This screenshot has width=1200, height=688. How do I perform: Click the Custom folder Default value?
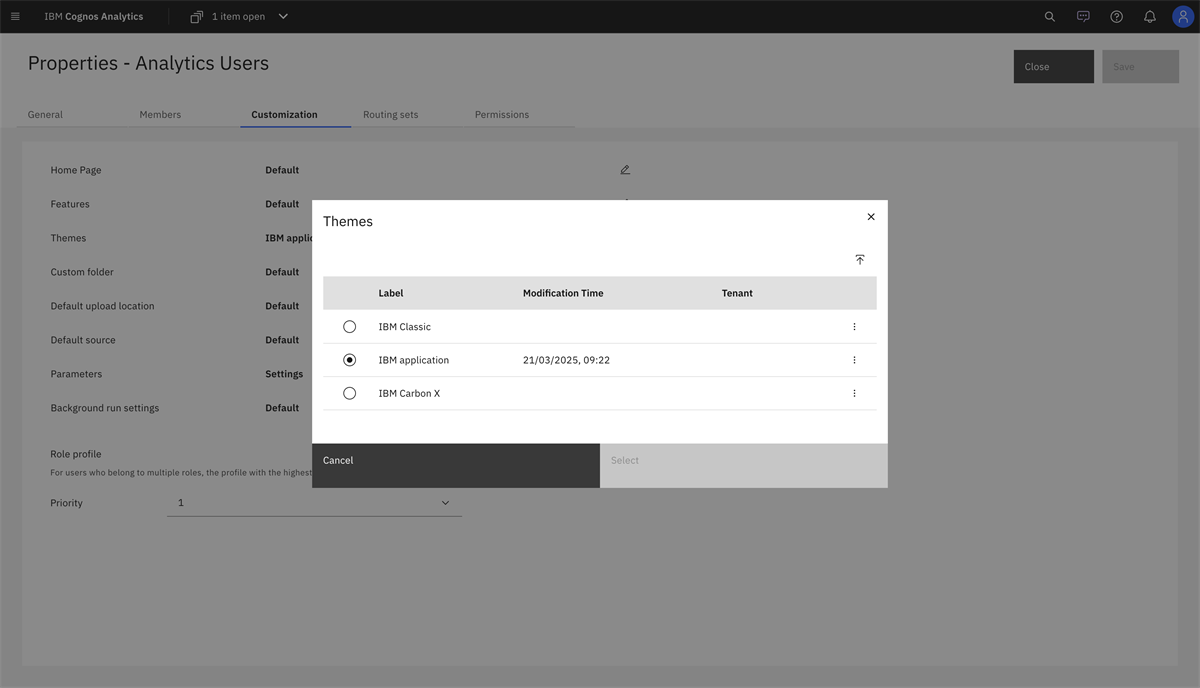click(282, 272)
